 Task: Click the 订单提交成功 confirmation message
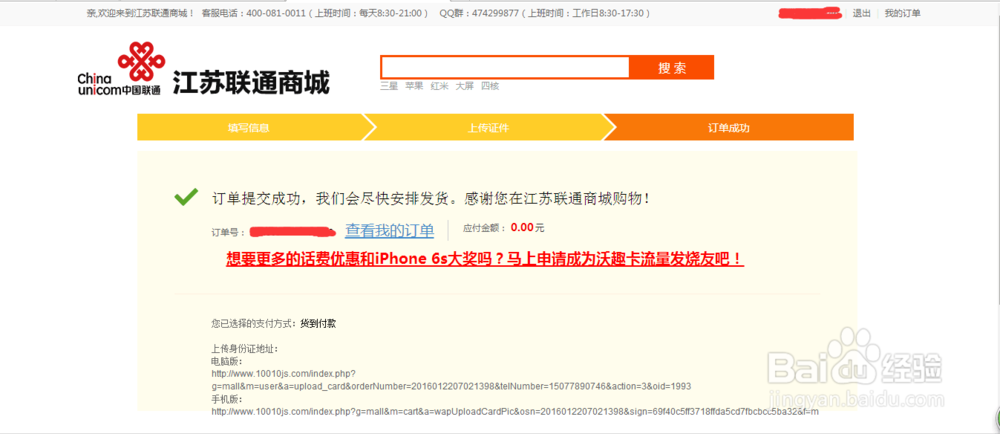[x=432, y=198]
